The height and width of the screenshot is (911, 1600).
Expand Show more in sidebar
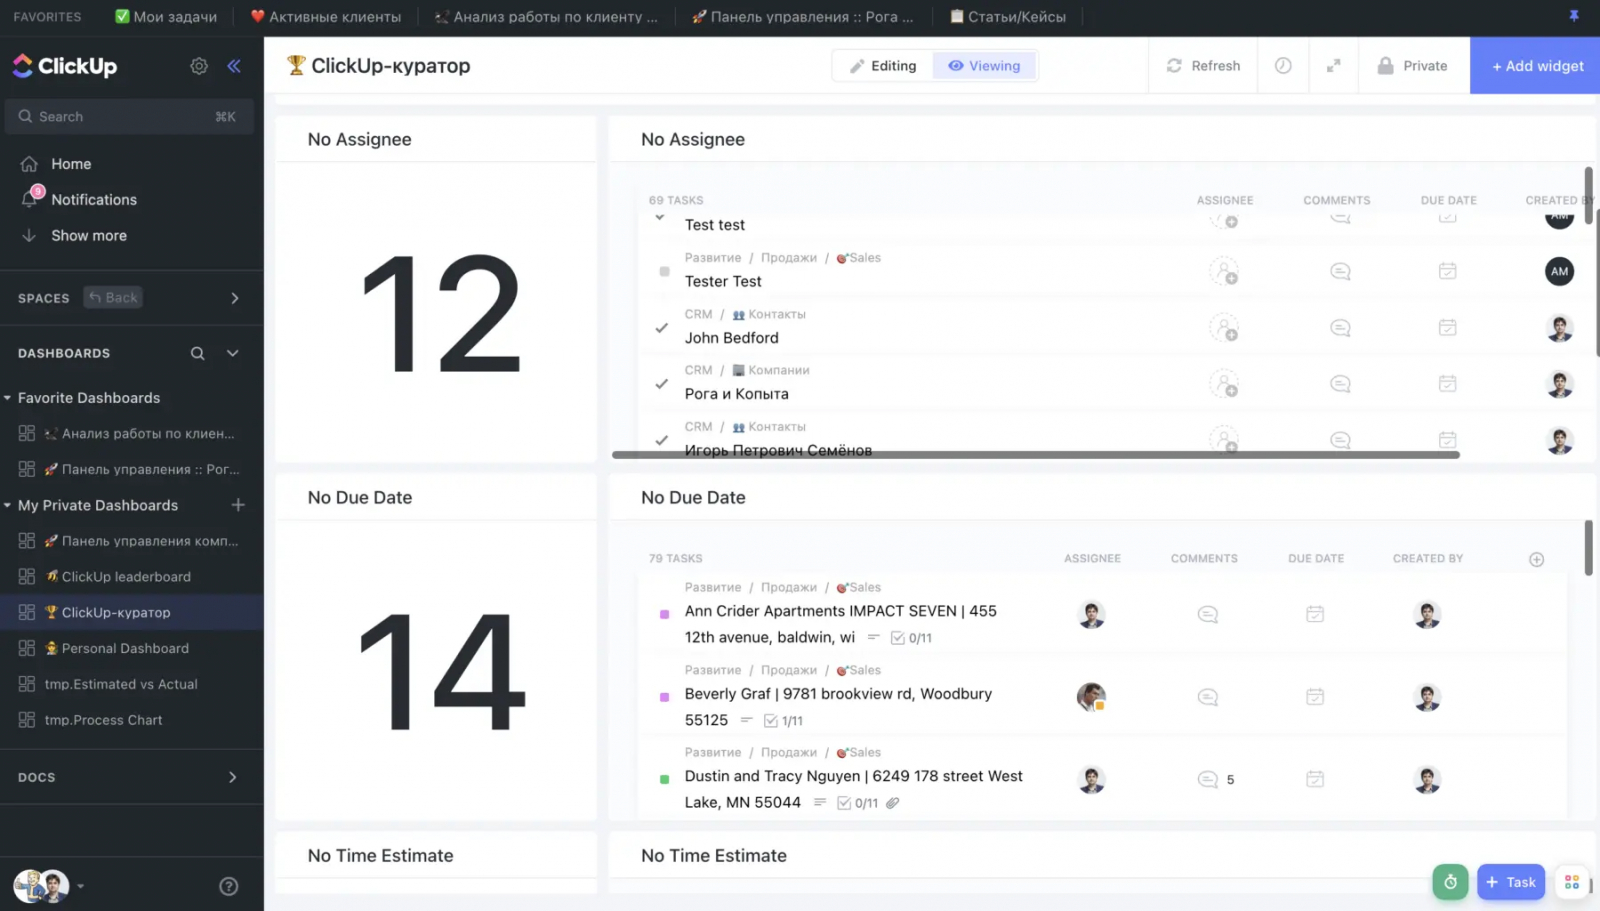(89, 236)
